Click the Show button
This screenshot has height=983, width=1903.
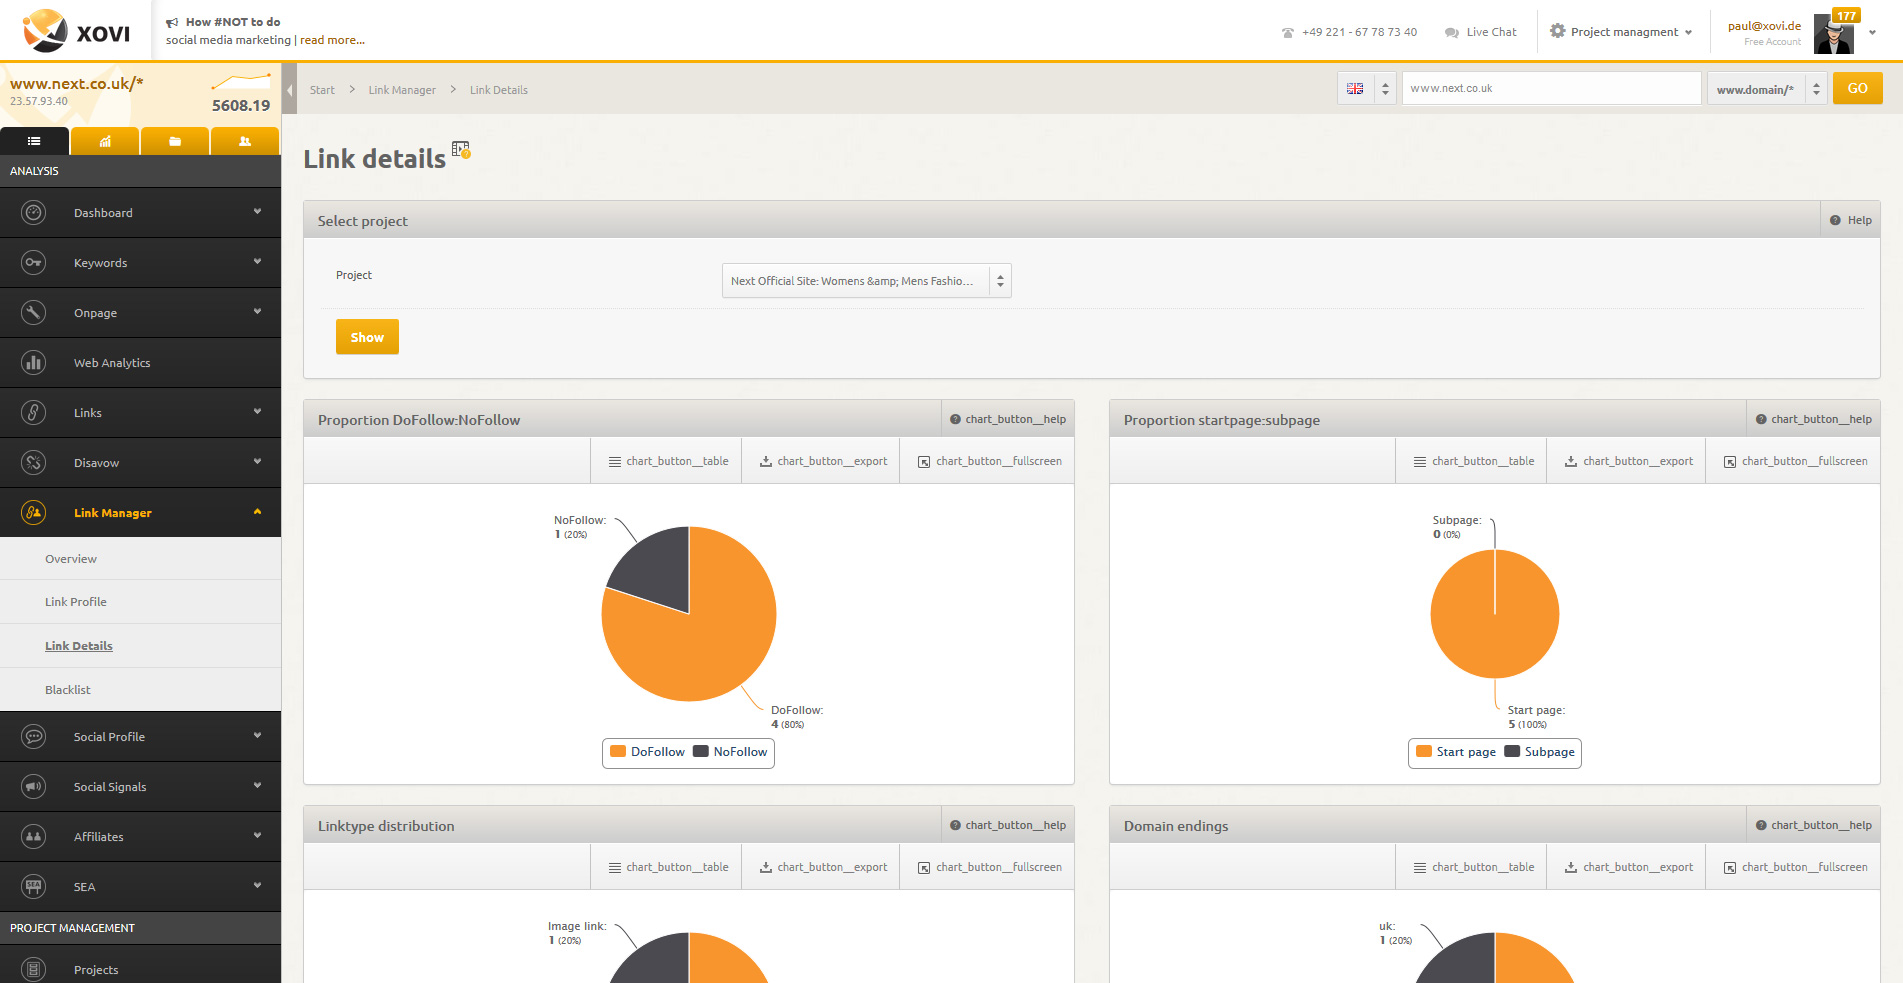pyautogui.click(x=367, y=337)
